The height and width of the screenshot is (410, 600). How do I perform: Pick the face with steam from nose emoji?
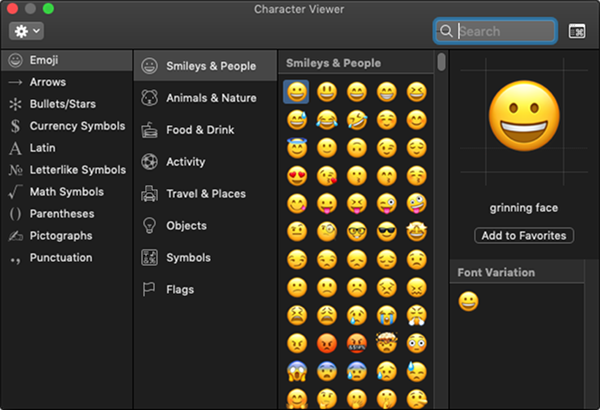click(417, 315)
